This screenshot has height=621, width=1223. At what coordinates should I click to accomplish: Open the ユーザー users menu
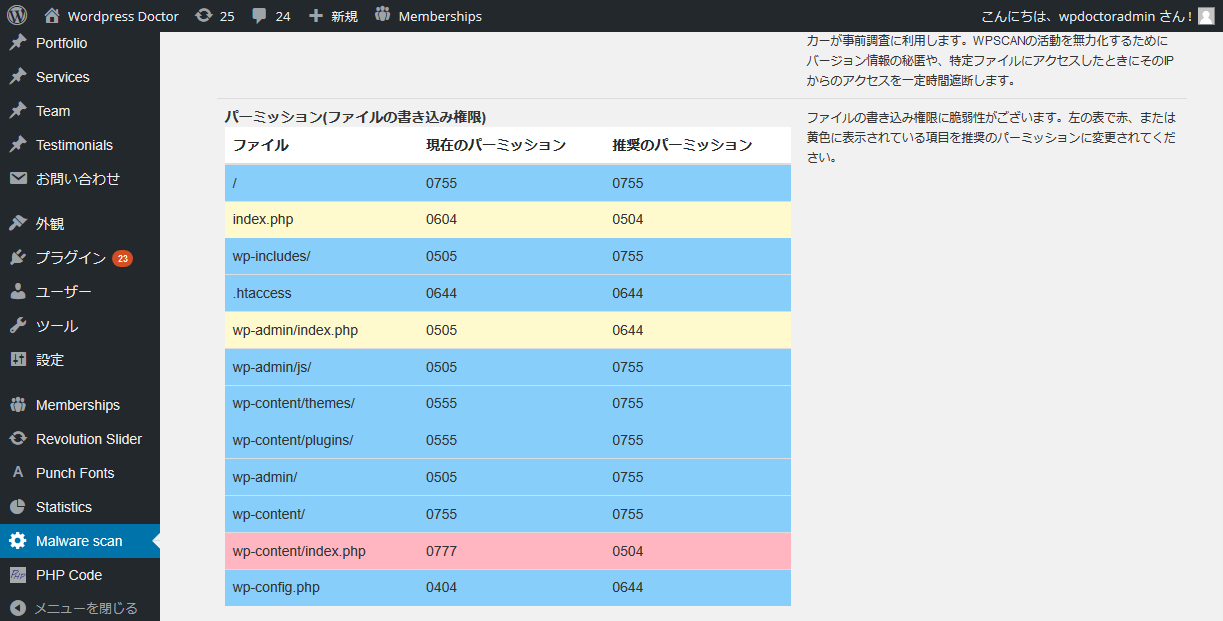(63, 292)
